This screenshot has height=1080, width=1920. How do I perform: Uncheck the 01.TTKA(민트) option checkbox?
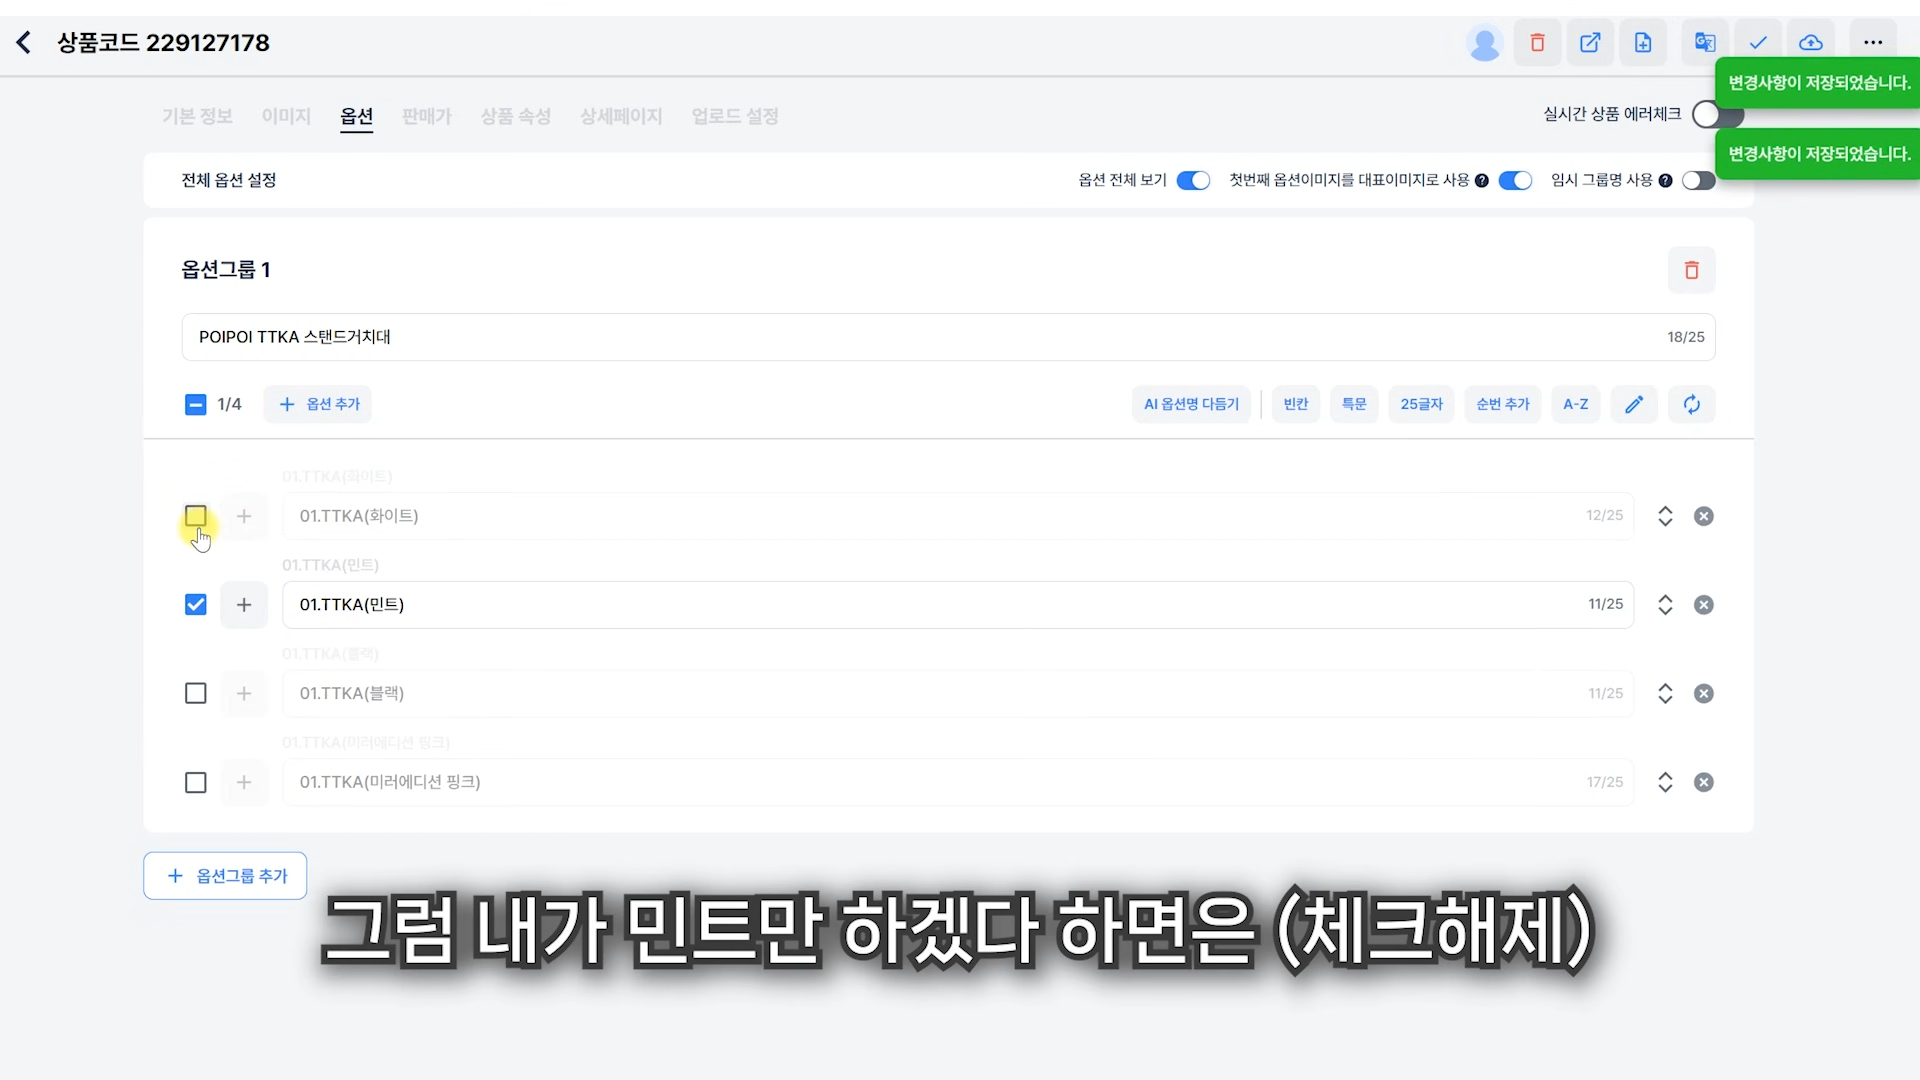coord(195,604)
